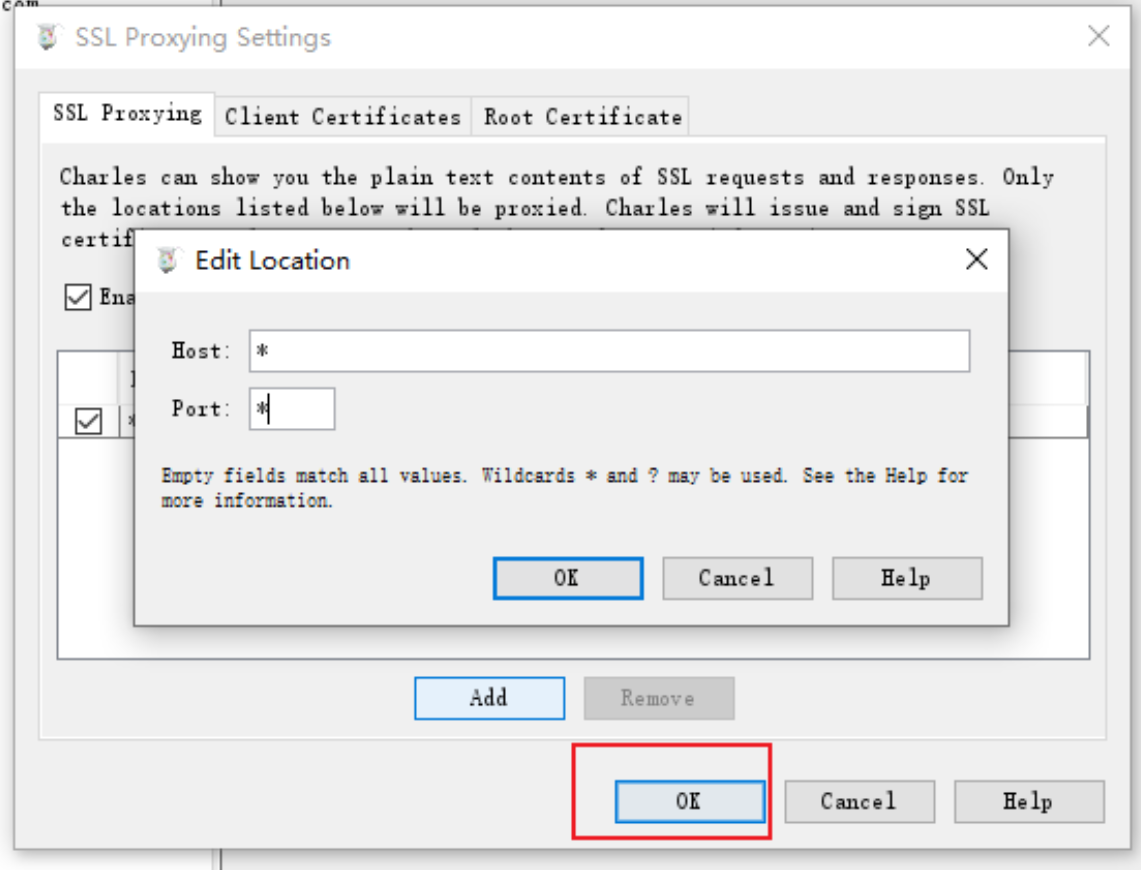Close the Edit Location dialog
Screen dimensions: 1141x870
[x=977, y=259]
